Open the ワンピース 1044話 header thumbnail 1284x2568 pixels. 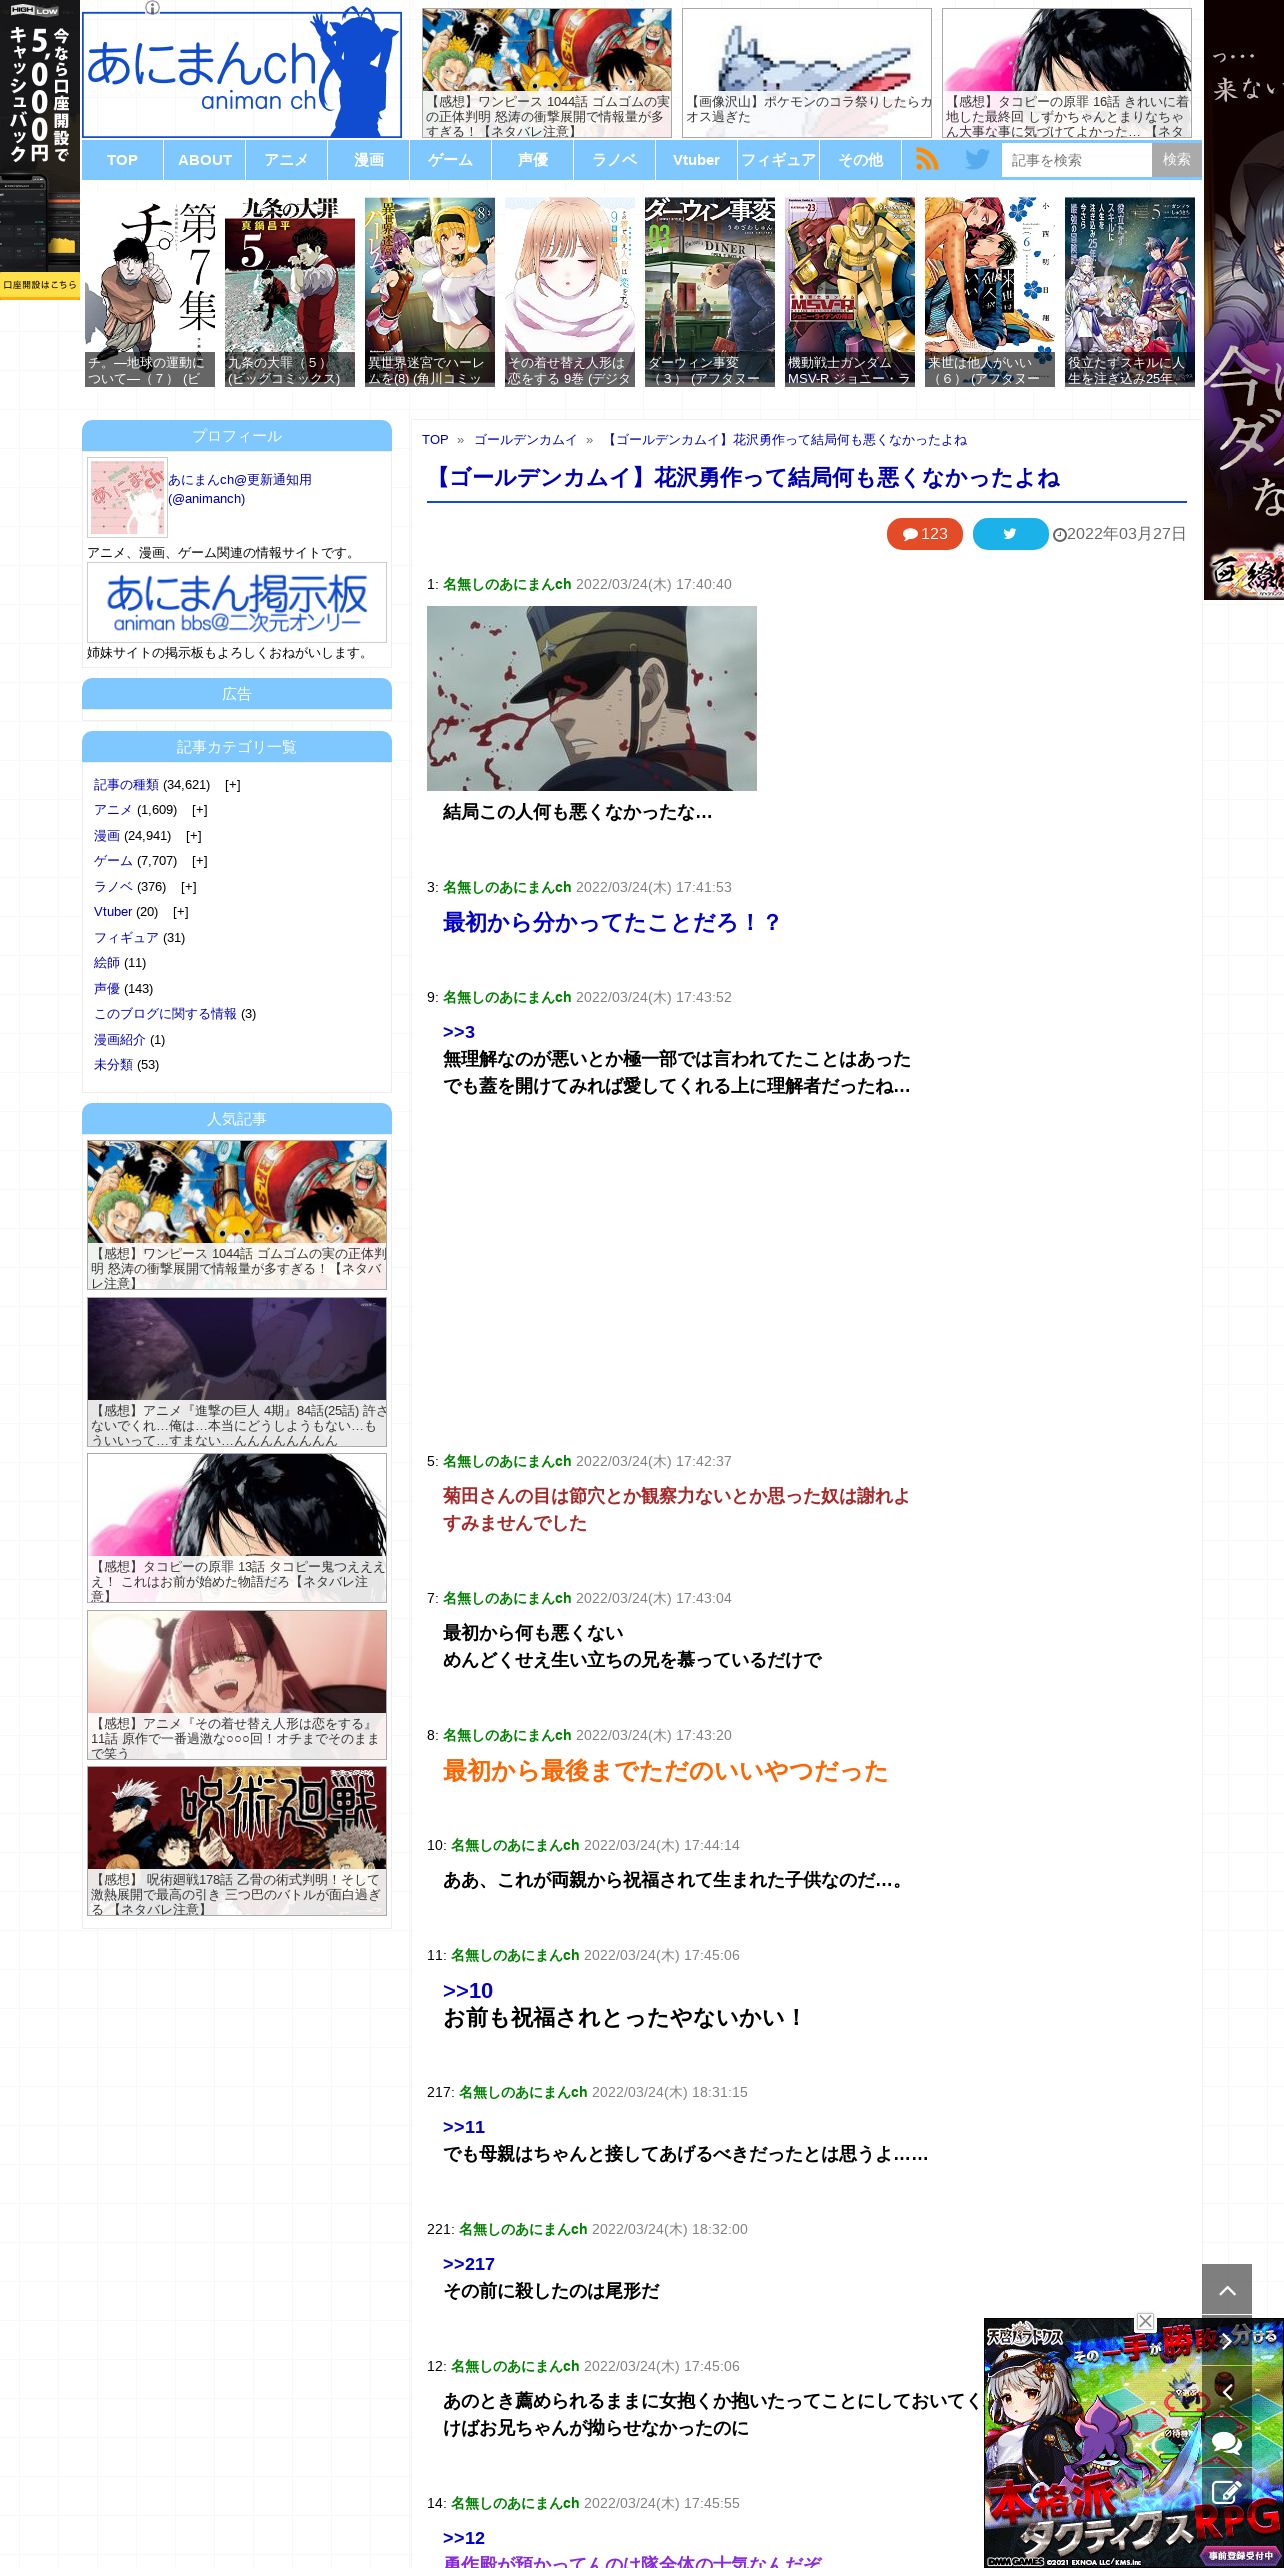point(547,73)
